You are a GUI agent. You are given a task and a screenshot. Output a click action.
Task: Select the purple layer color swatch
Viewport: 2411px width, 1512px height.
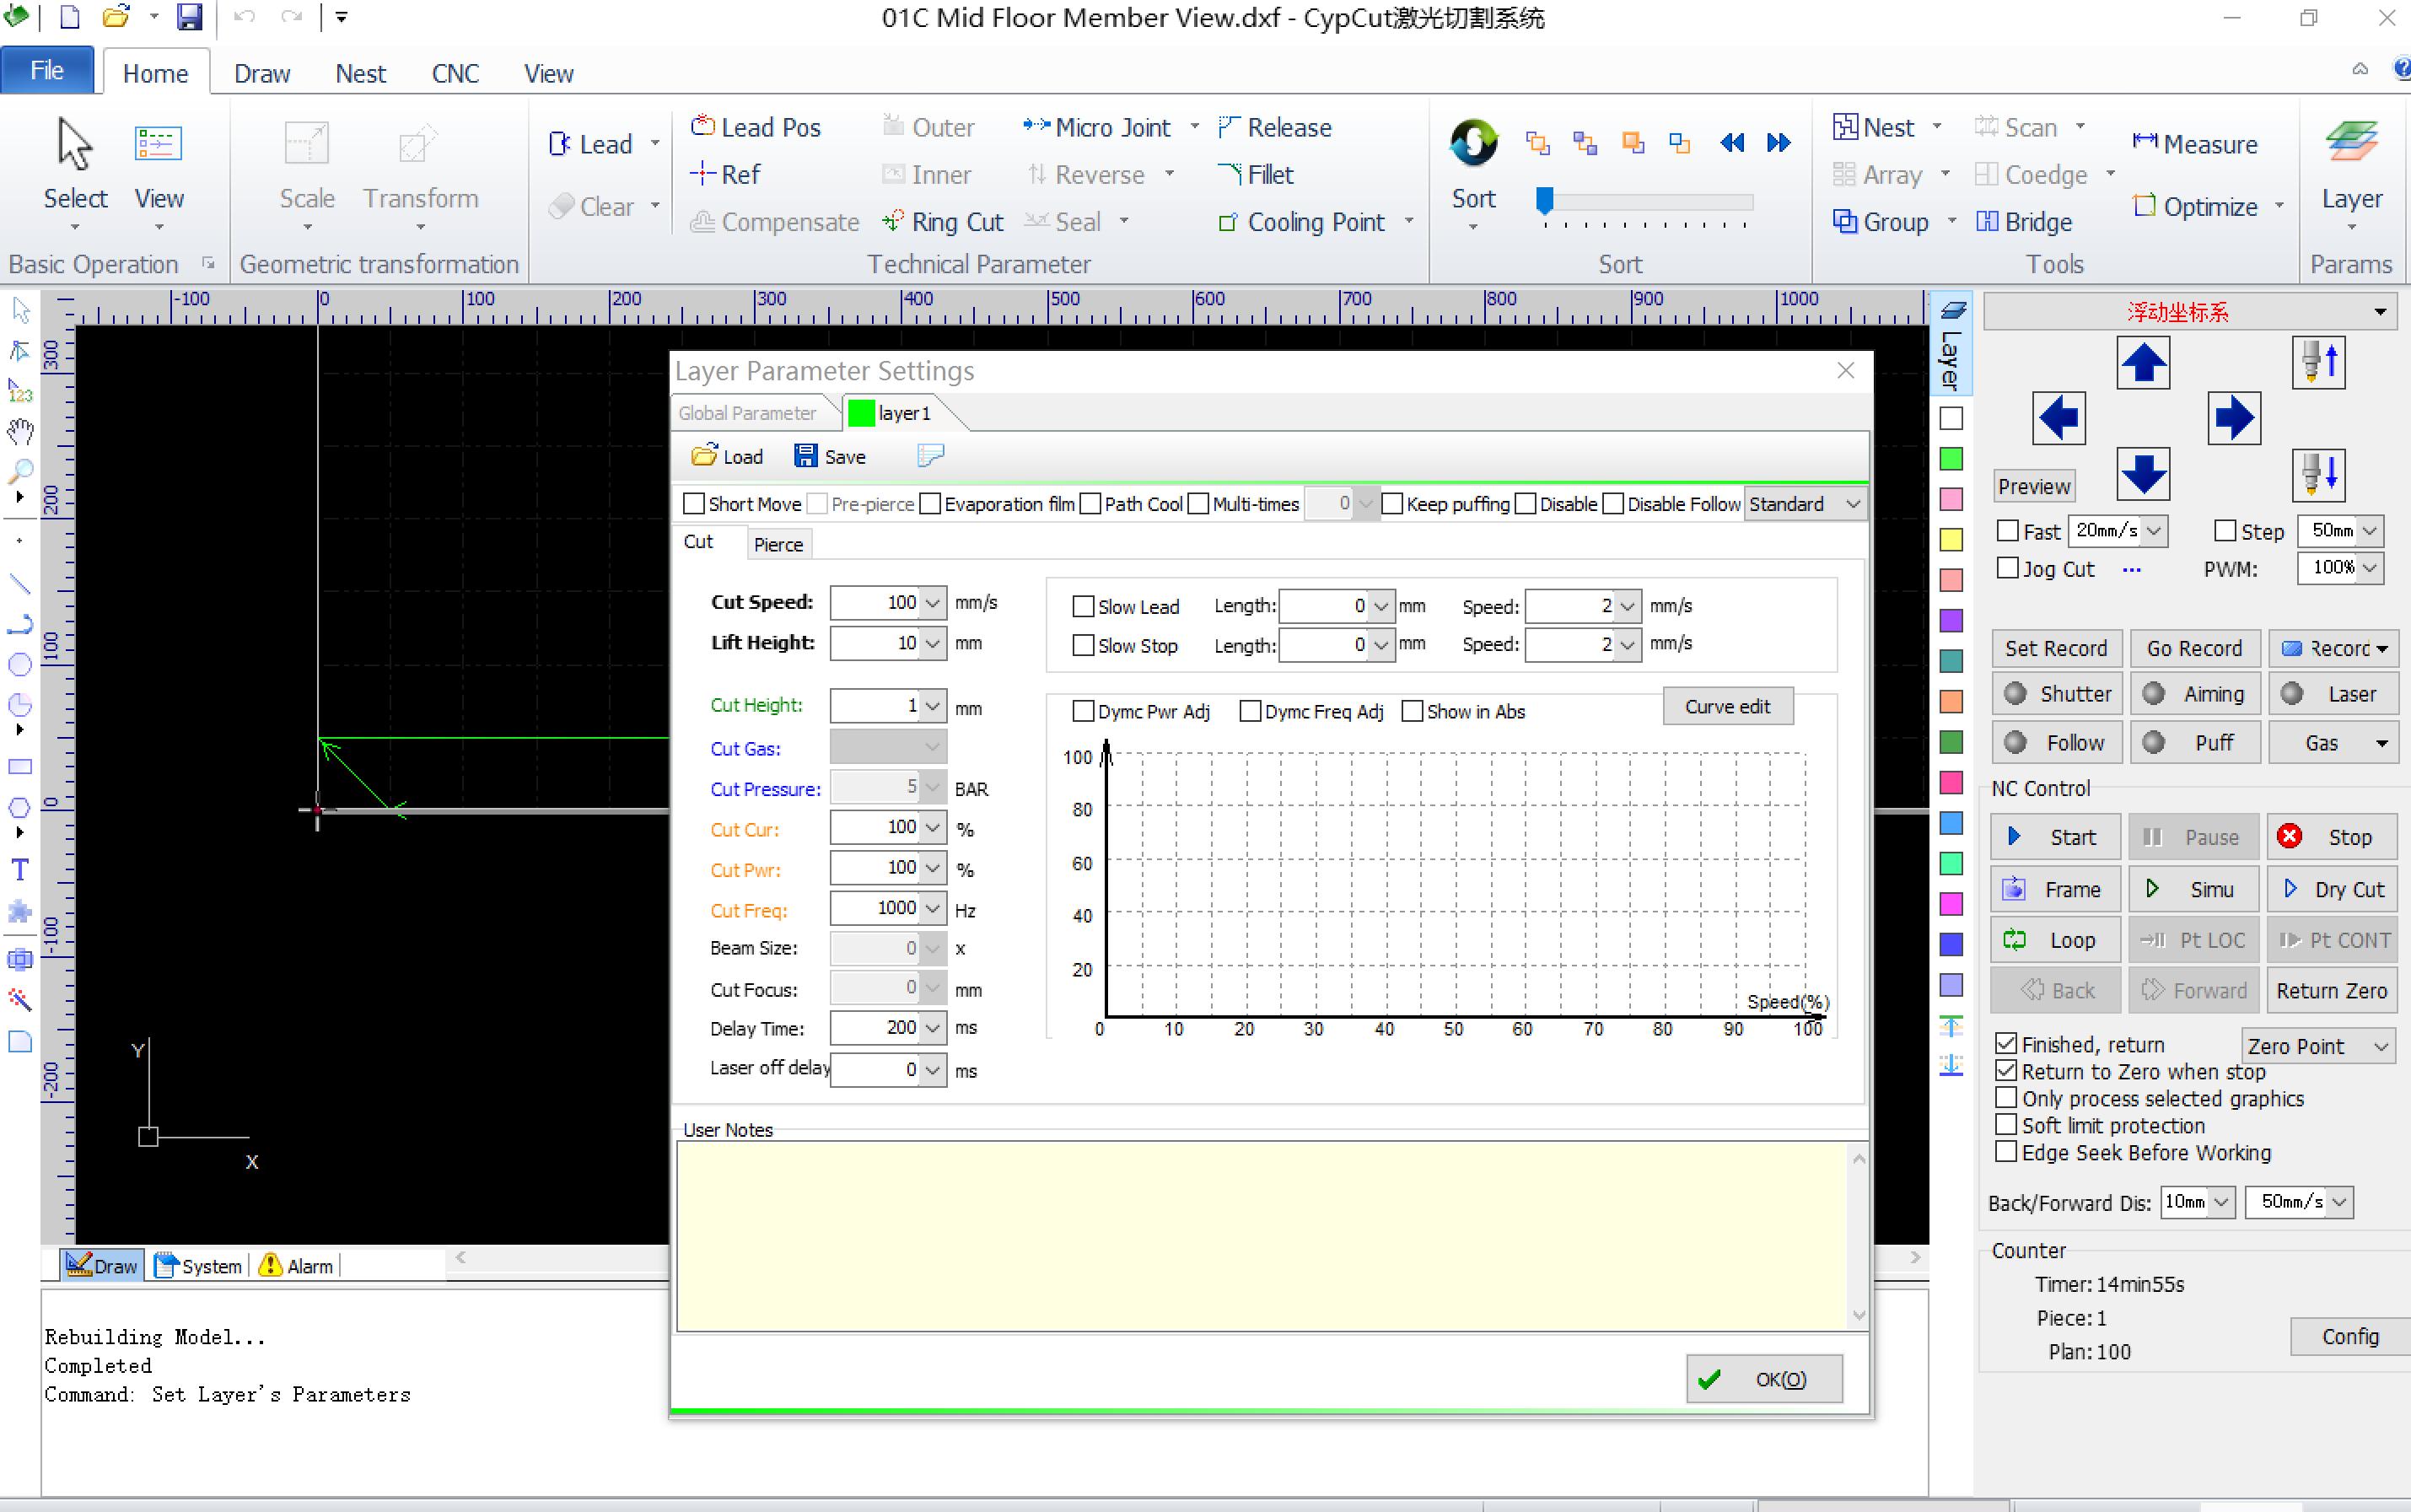point(1951,621)
